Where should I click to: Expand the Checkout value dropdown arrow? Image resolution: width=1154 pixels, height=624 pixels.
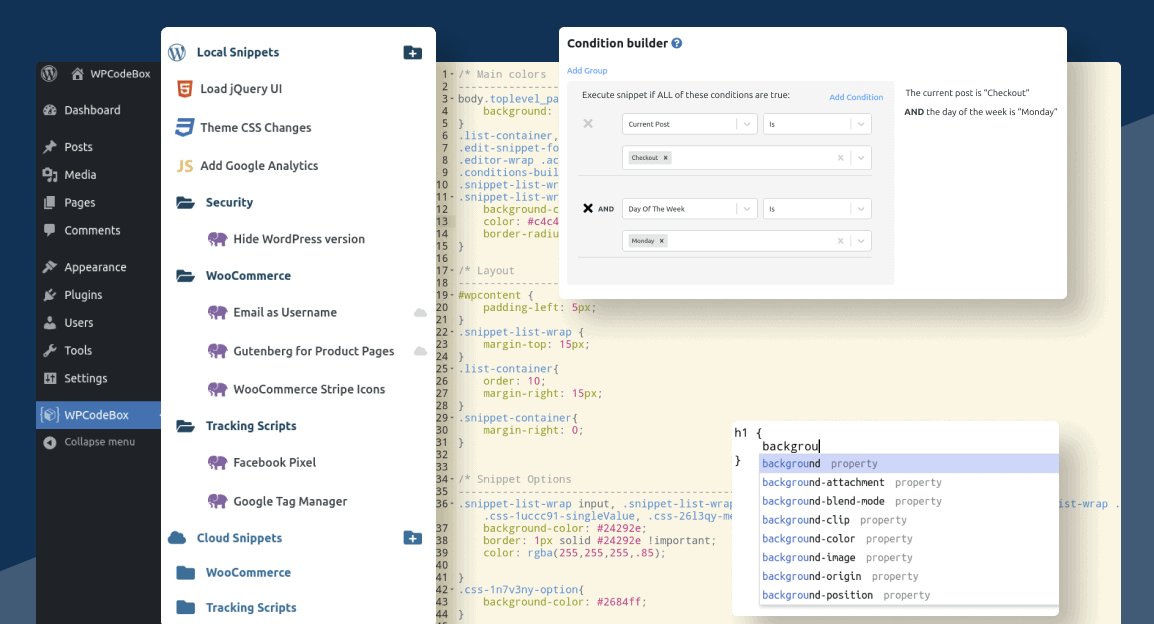pyautogui.click(x=861, y=157)
